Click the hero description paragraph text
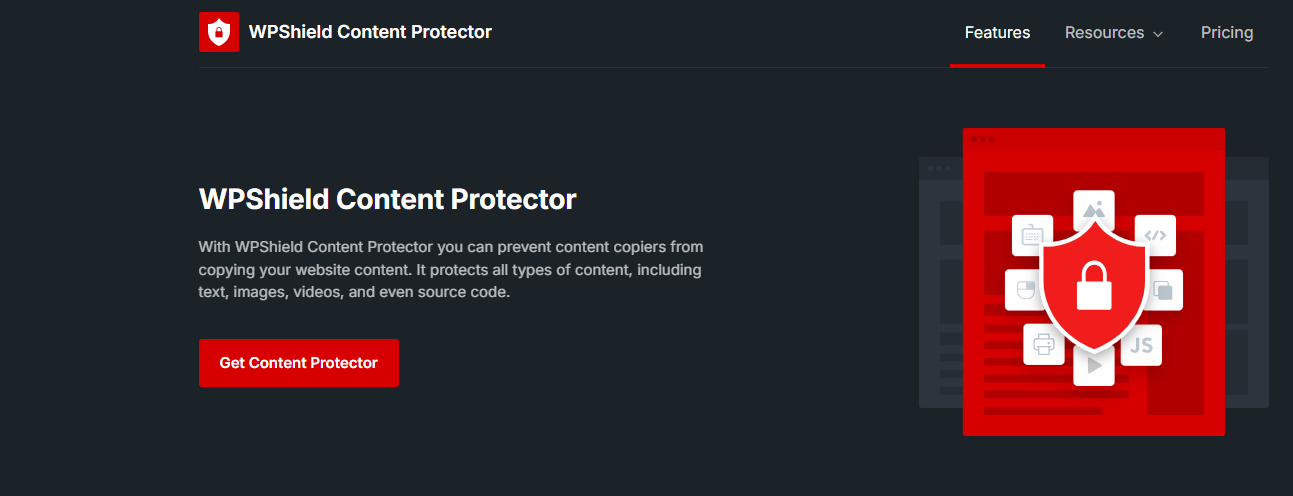This screenshot has height=496, width=1293. (x=450, y=270)
